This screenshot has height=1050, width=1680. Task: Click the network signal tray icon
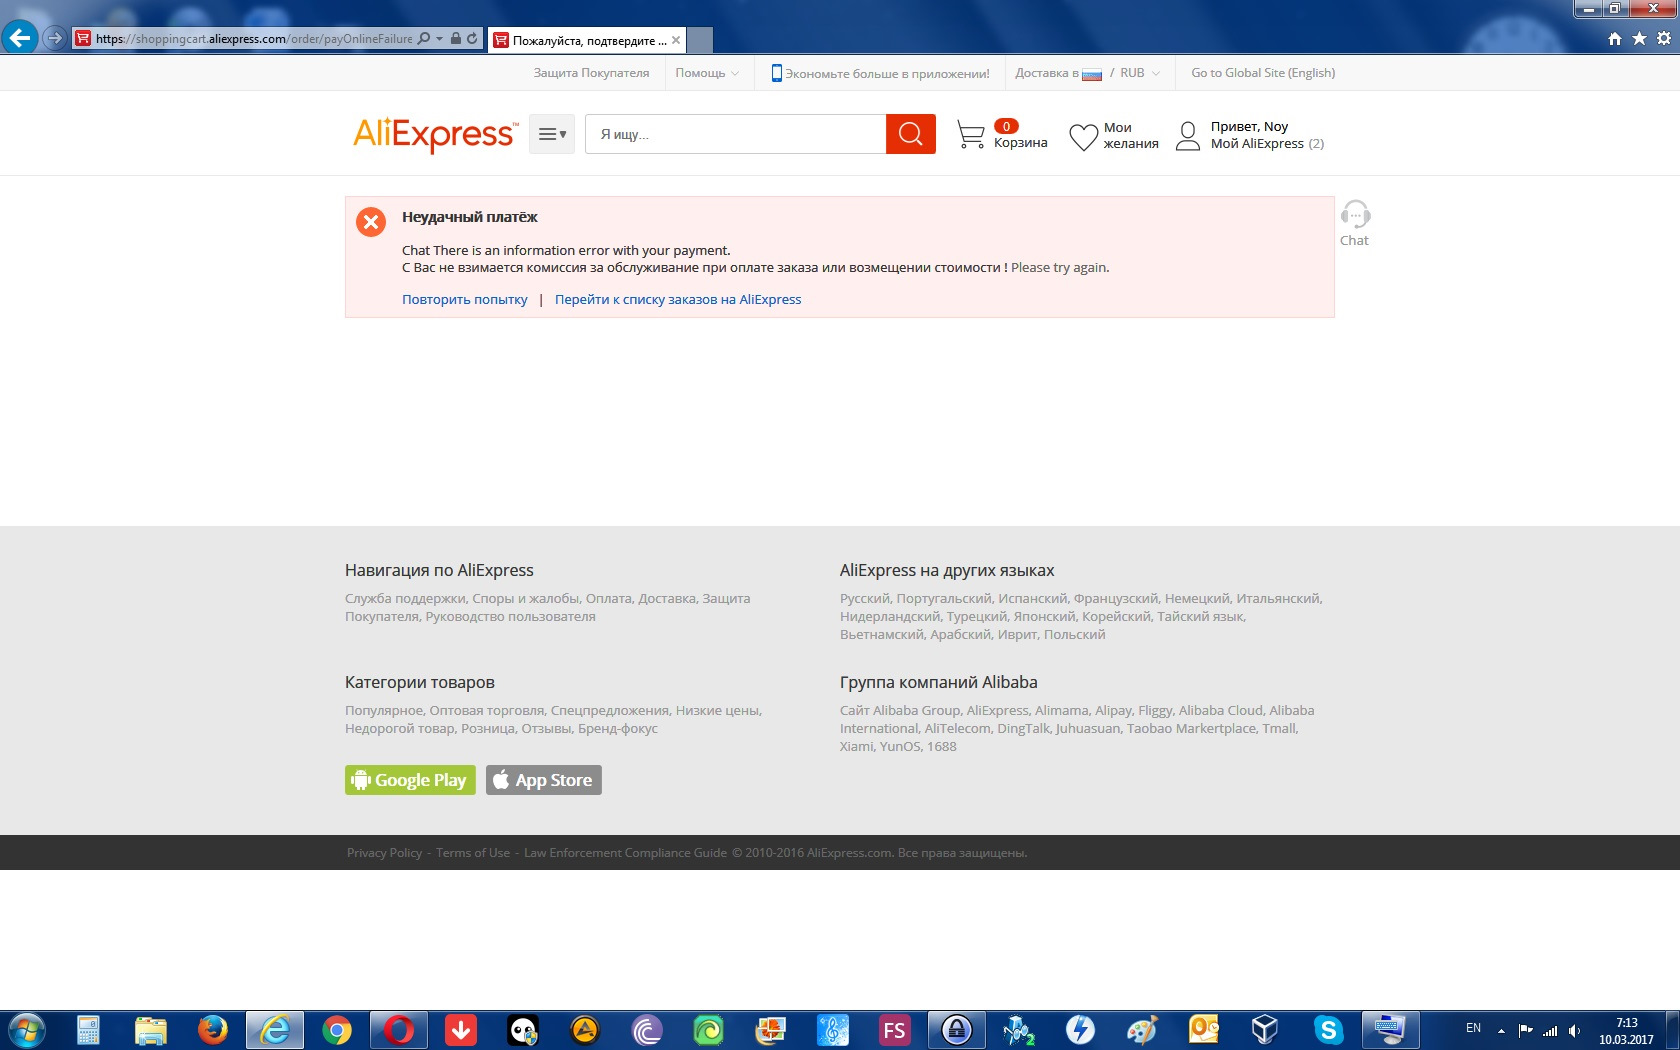pos(1550,1030)
